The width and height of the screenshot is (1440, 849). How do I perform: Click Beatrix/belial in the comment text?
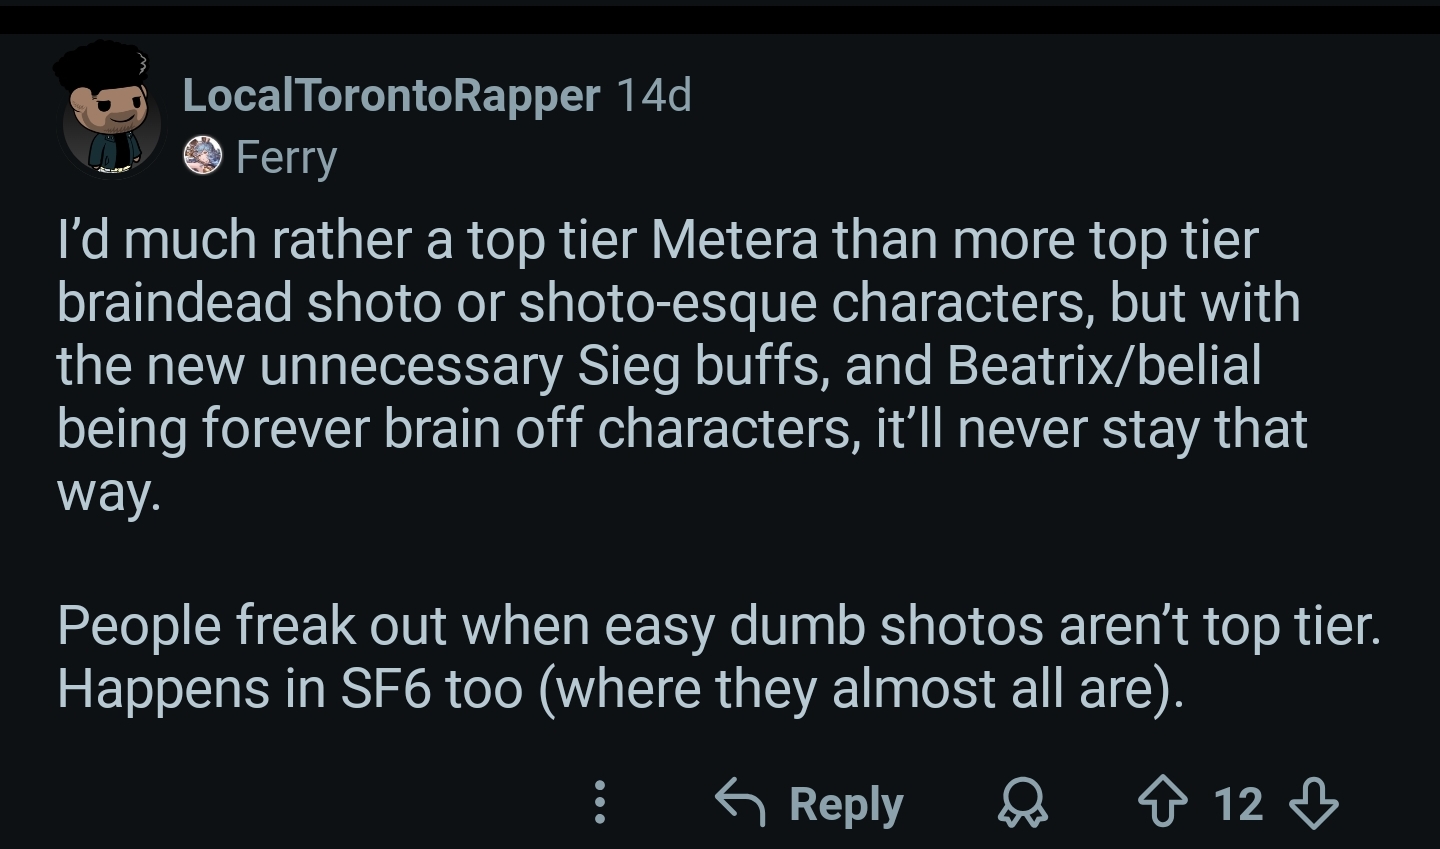point(1103,366)
